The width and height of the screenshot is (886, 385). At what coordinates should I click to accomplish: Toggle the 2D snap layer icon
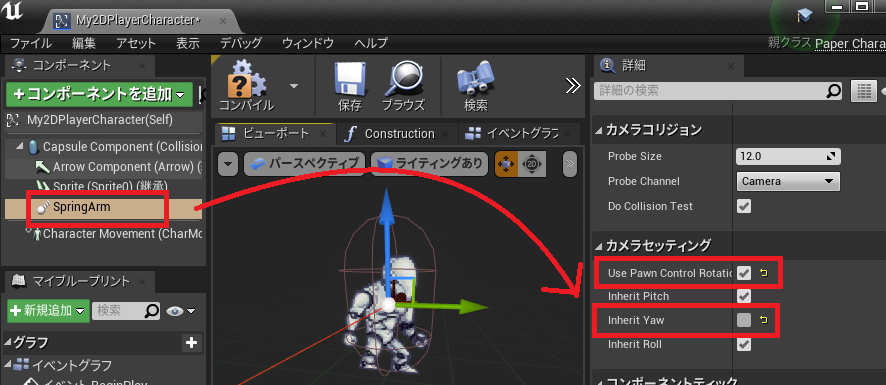tap(532, 164)
